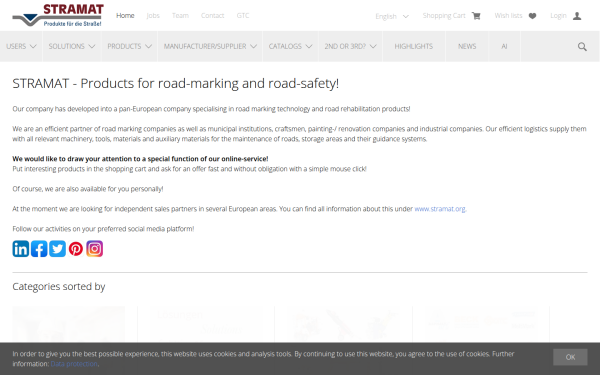Click the Shopping Cart text link

444,15
